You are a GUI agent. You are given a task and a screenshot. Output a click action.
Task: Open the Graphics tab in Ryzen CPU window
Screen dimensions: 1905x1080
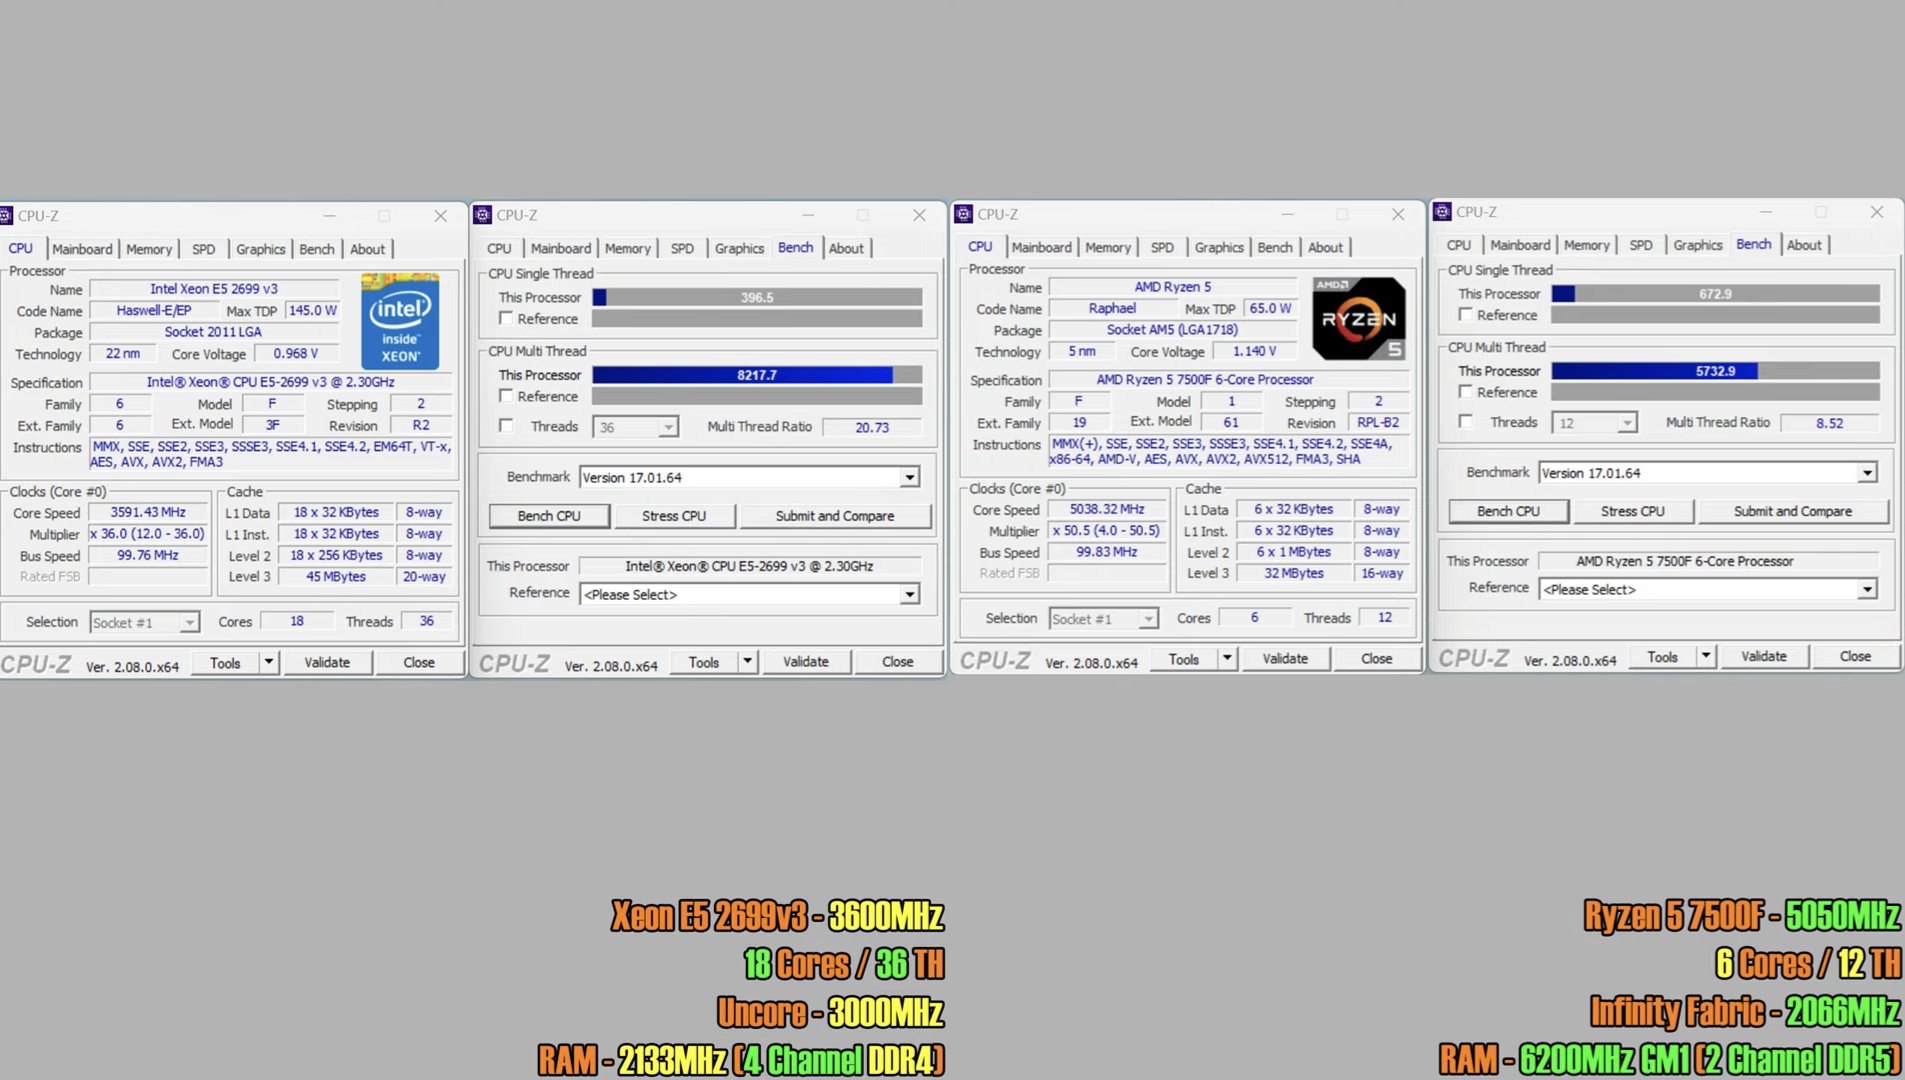(x=1220, y=247)
